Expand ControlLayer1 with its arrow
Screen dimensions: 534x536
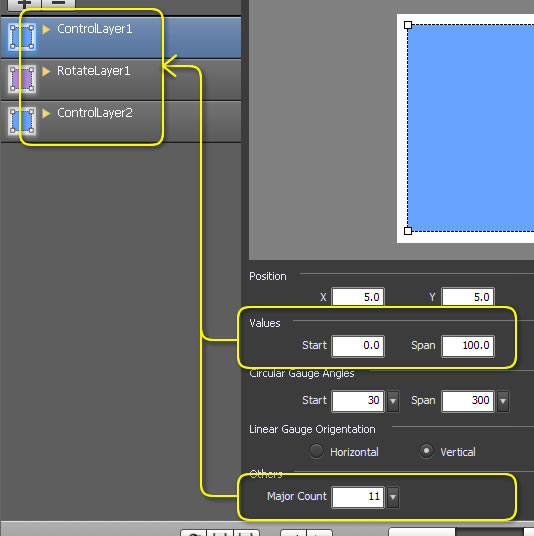pyautogui.click(x=46, y=29)
